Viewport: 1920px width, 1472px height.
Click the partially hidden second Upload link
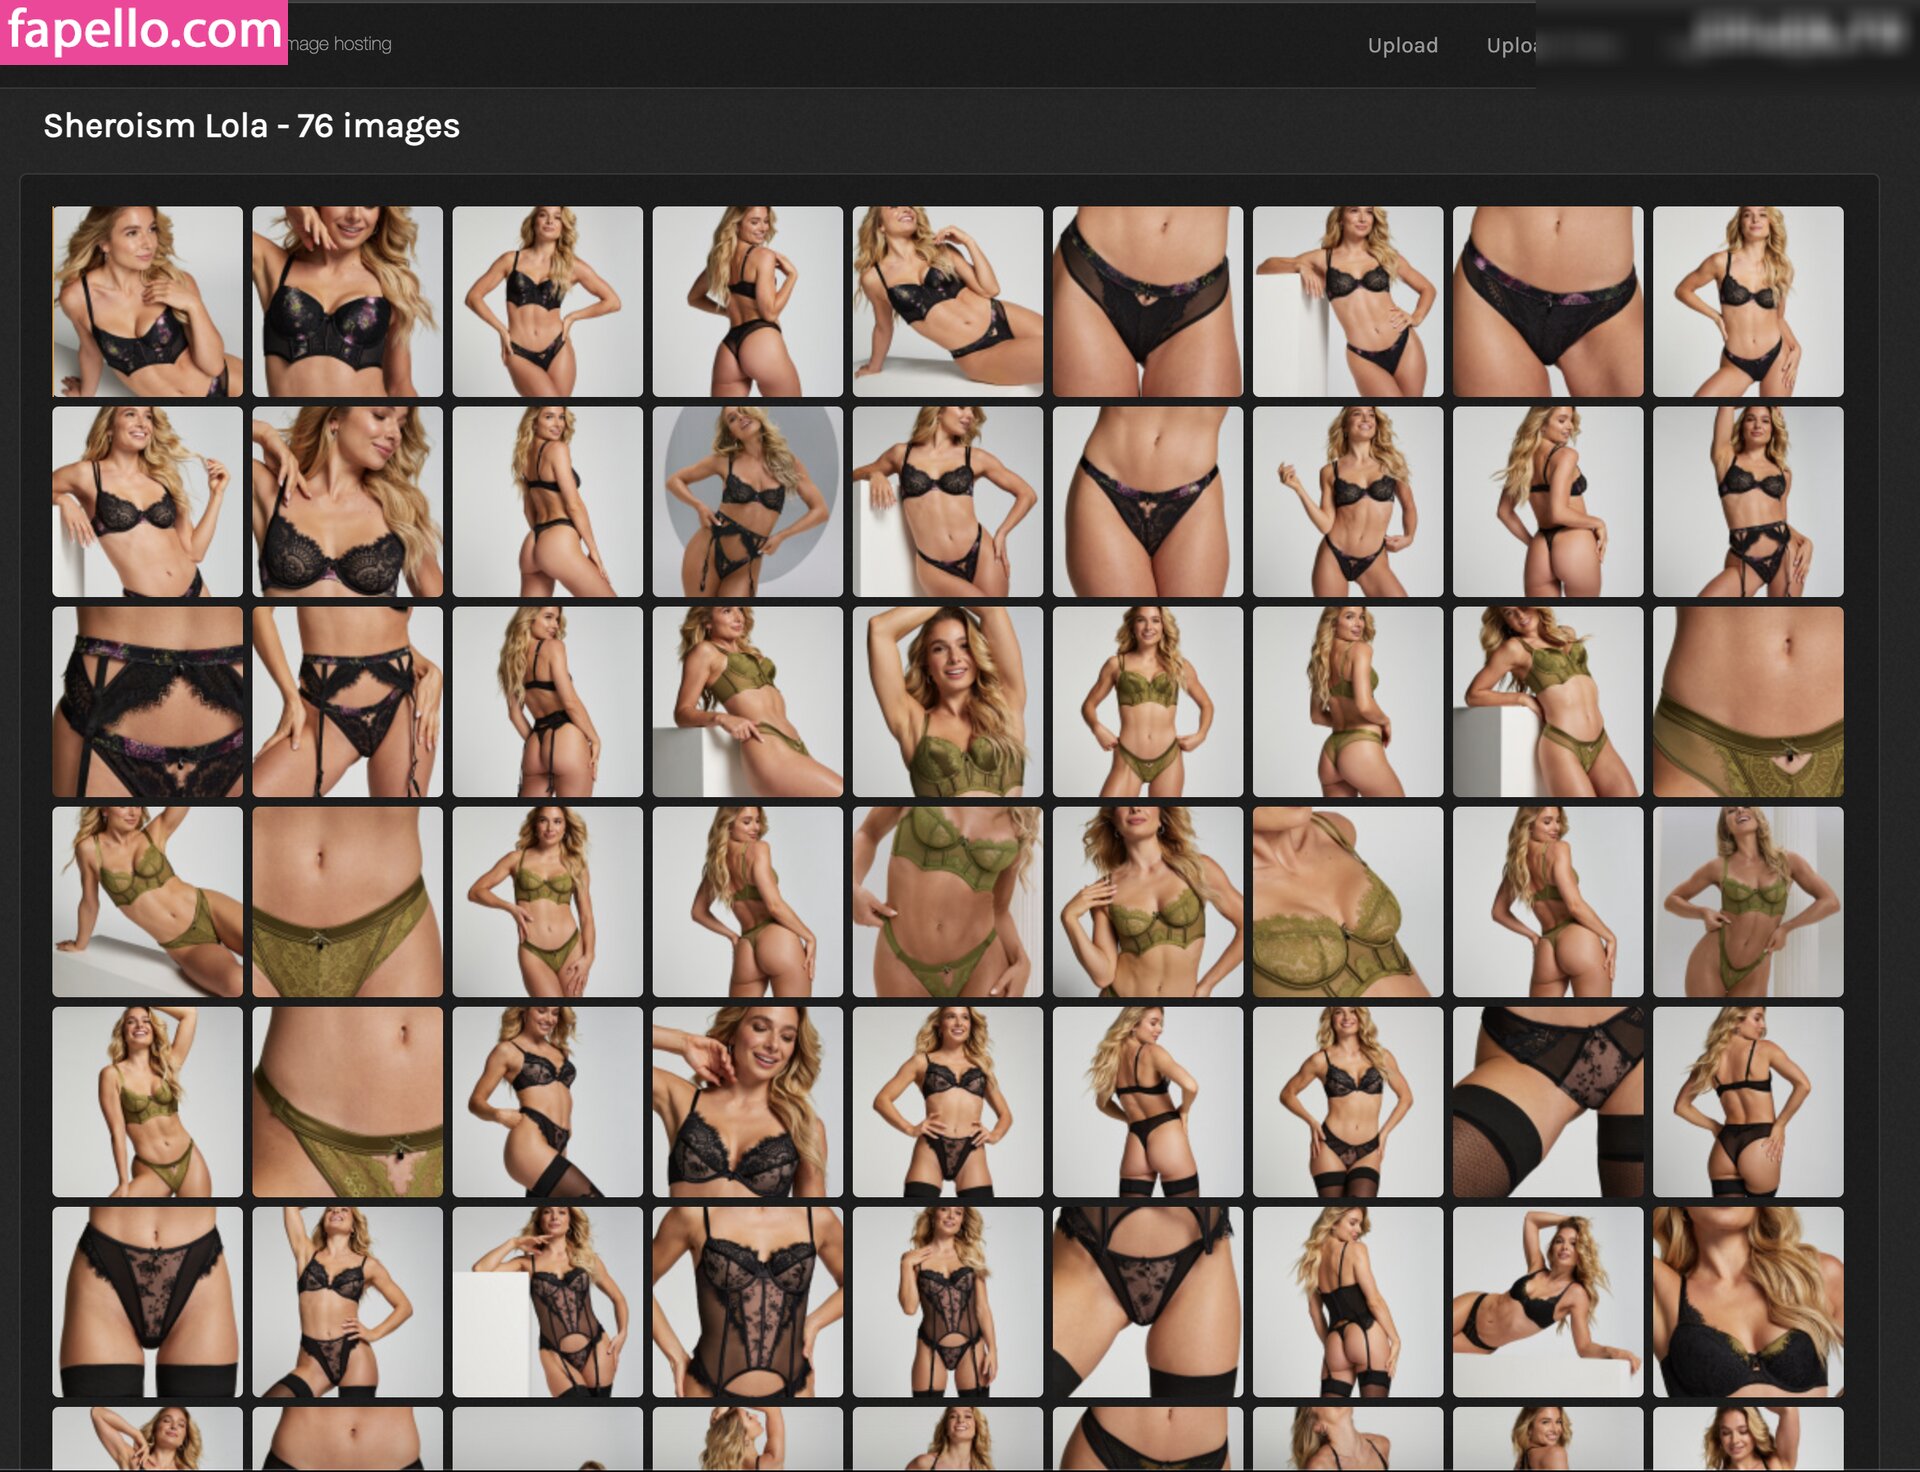[x=1510, y=45]
